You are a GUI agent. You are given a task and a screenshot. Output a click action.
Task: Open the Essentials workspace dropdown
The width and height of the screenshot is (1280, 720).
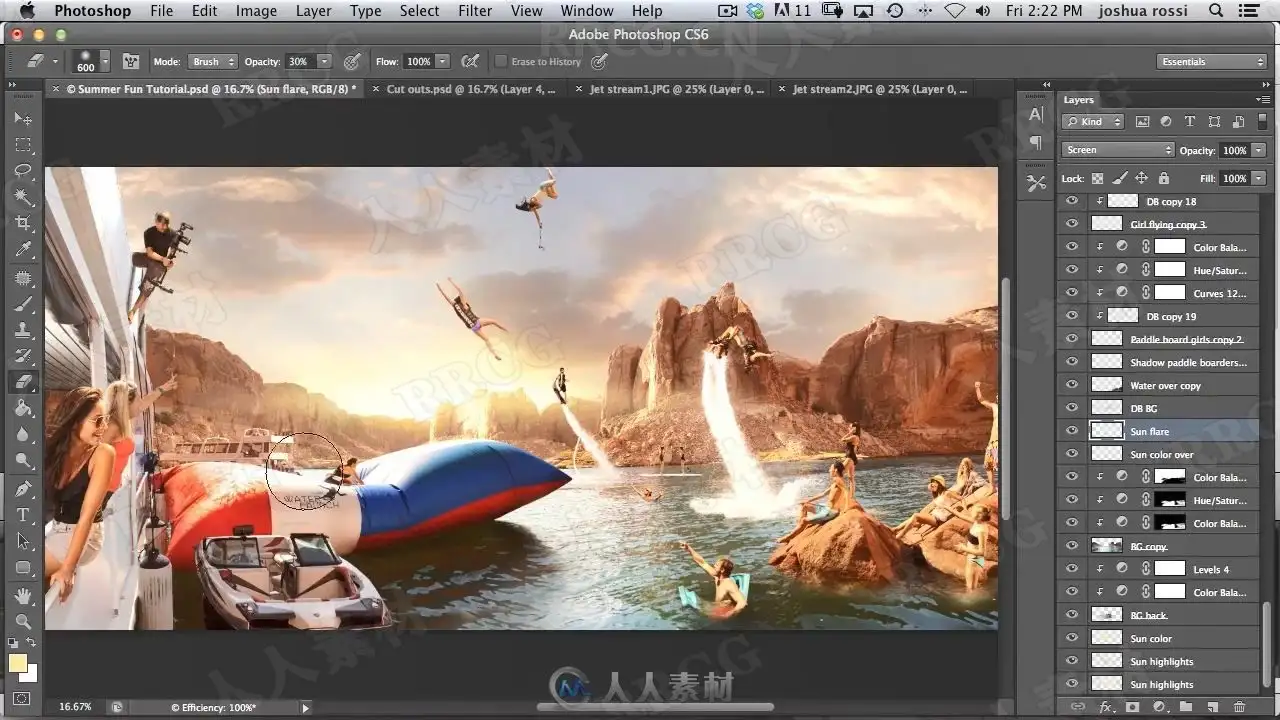tap(1213, 62)
